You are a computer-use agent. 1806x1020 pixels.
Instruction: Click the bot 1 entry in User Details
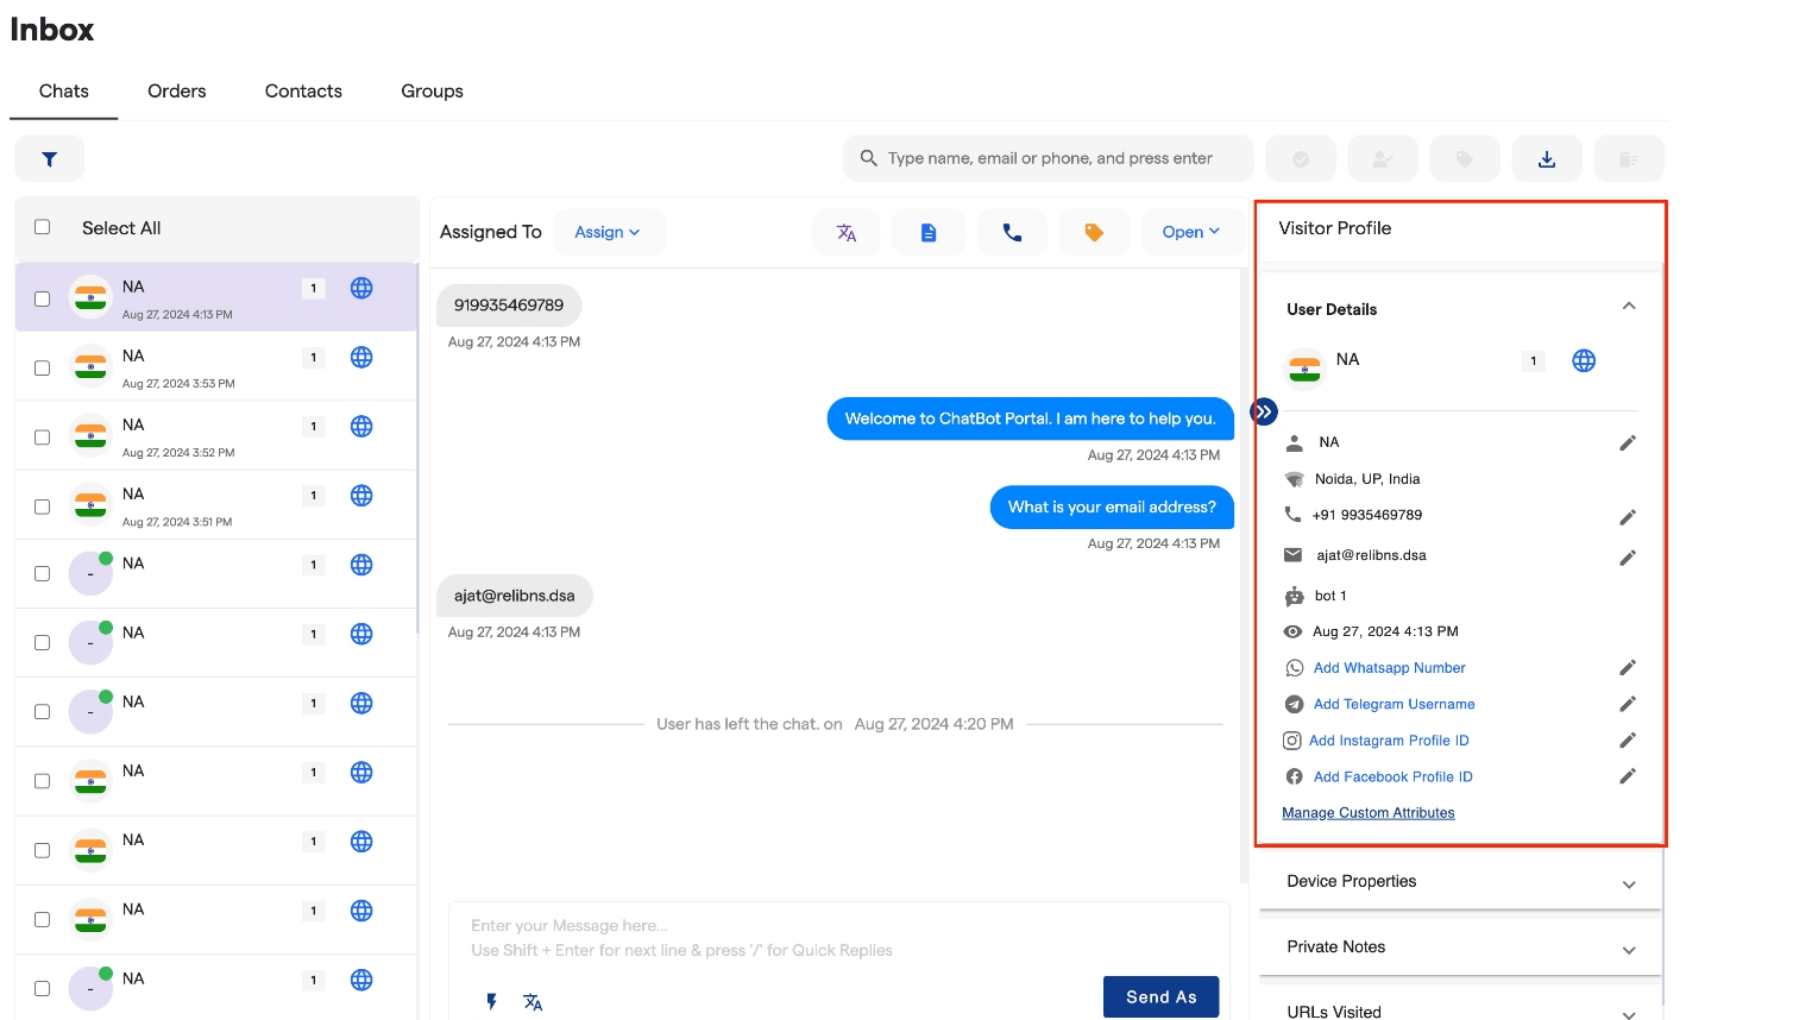[x=1330, y=595]
